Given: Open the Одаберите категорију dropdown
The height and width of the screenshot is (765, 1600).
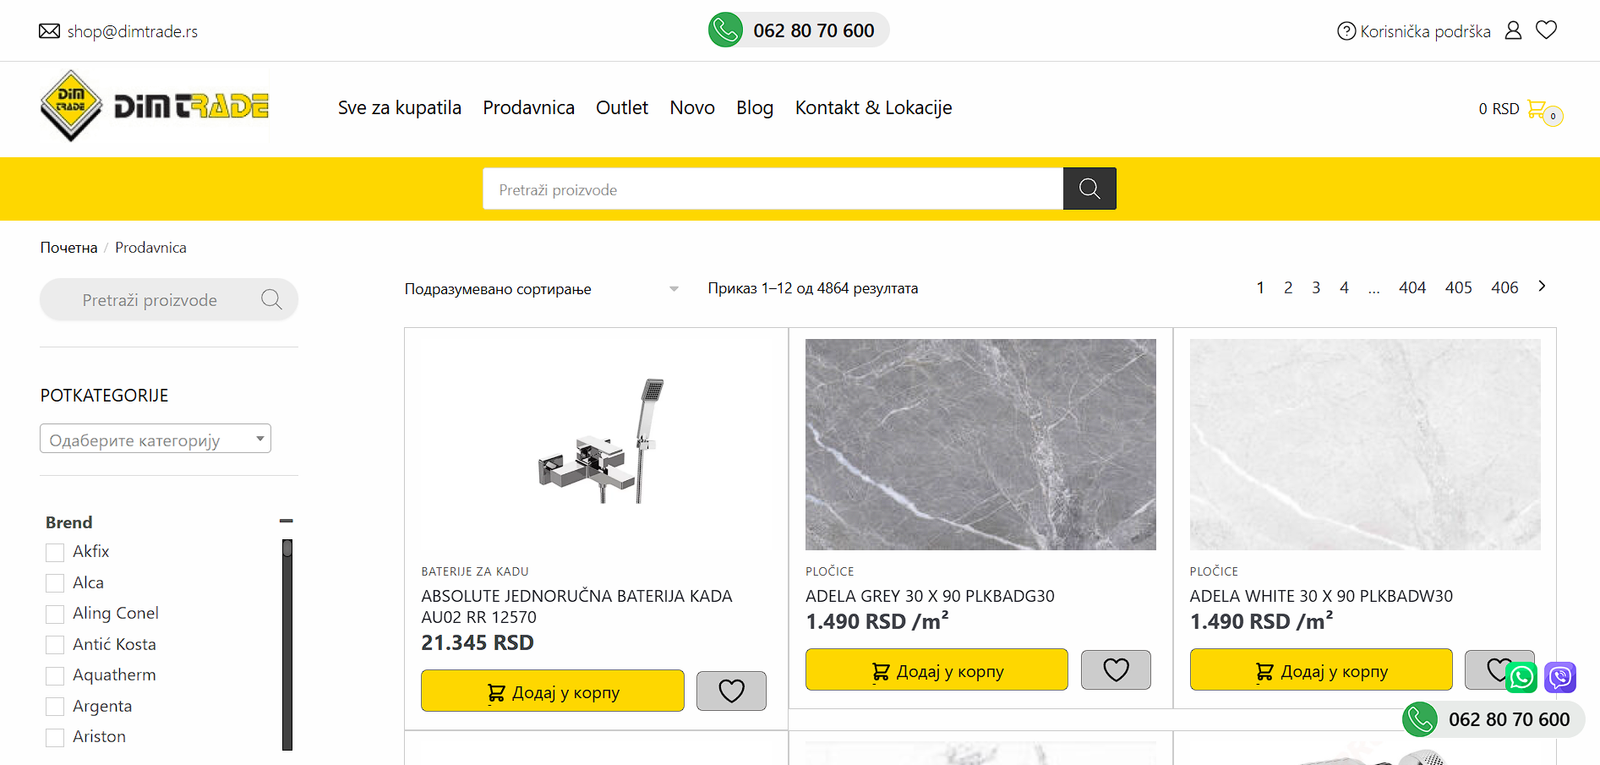Looking at the screenshot, I should point(155,439).
